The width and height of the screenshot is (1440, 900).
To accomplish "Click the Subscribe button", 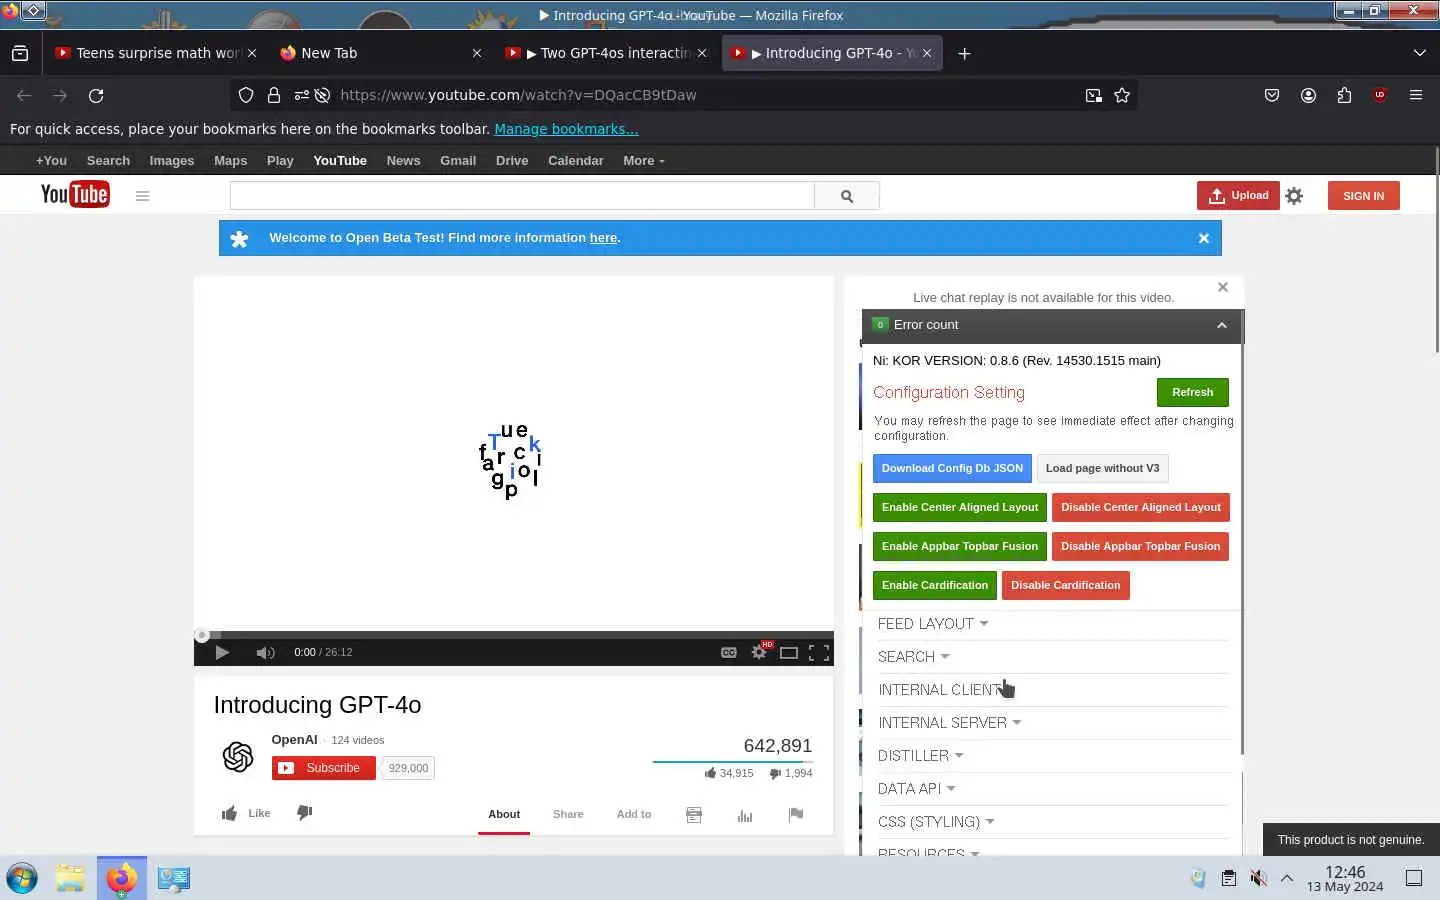I will tap(323, 768).
